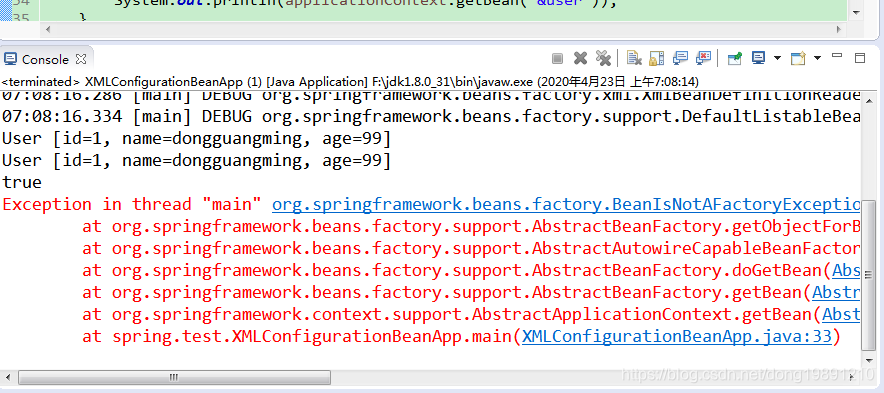884x393 pixels.
Task: Click the console horizontal scrollbar thumb
Action: point(174,377)
